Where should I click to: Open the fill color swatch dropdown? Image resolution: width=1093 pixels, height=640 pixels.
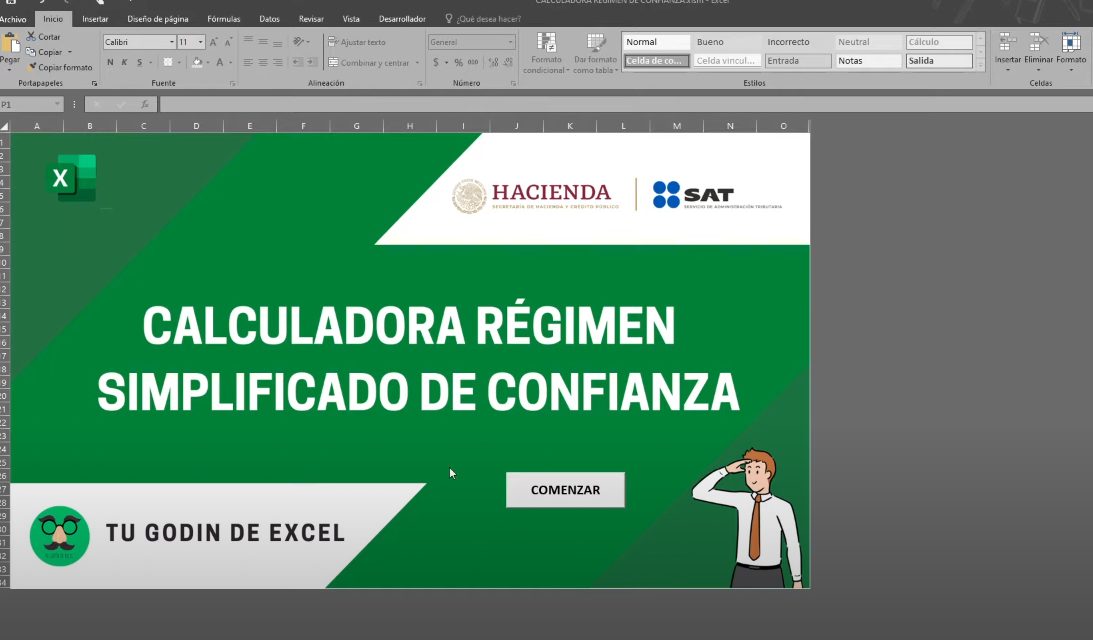pos(208,62)
